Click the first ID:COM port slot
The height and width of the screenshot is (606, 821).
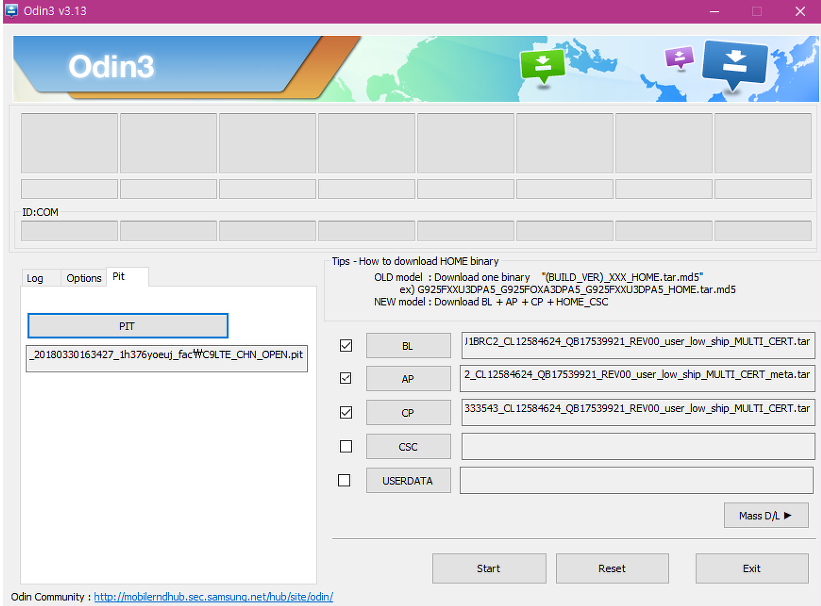69,230
